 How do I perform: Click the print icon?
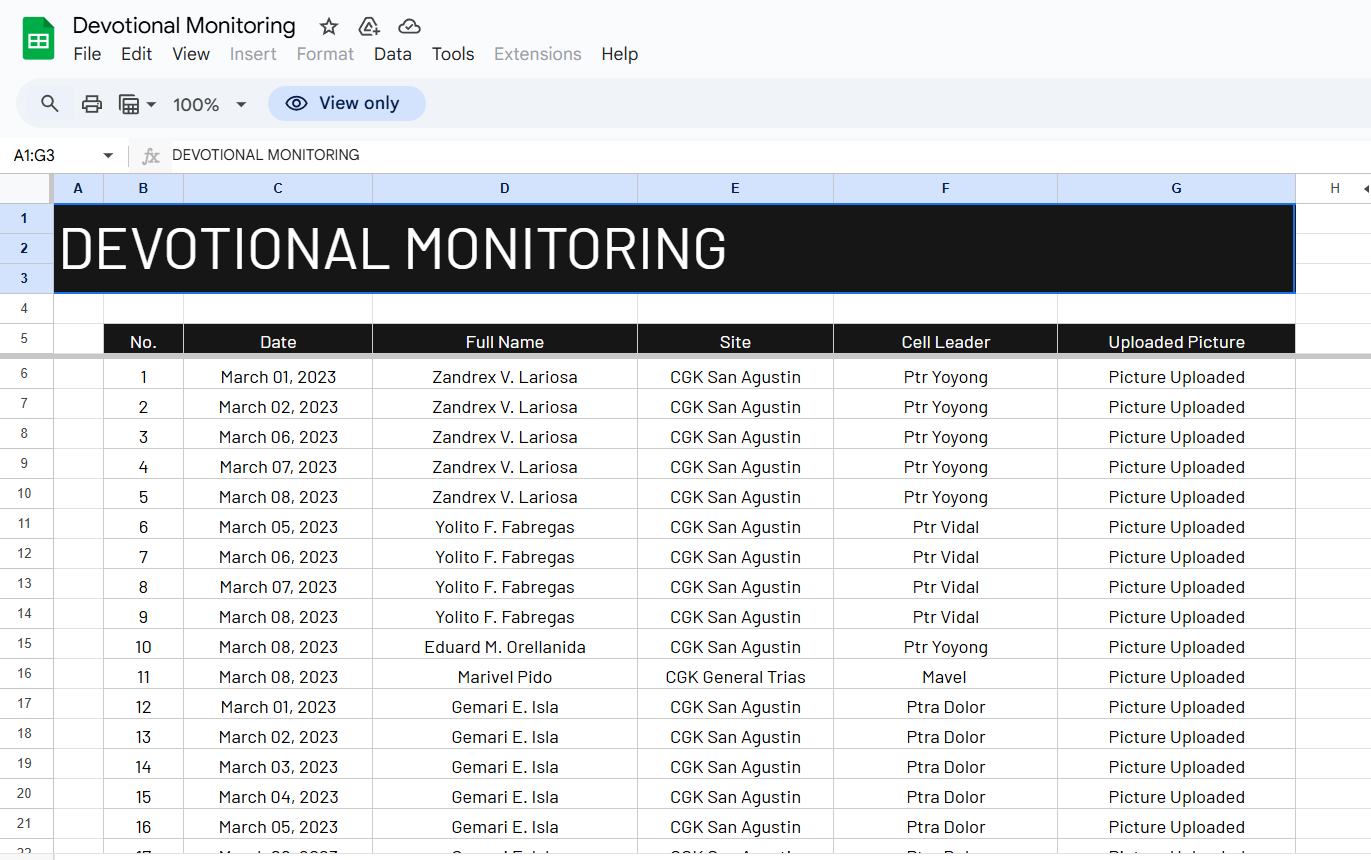92,104
